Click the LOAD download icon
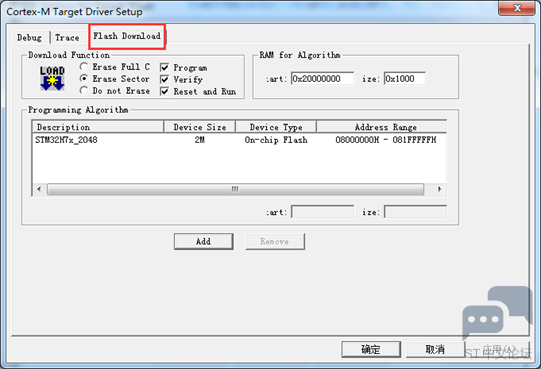 52,78
